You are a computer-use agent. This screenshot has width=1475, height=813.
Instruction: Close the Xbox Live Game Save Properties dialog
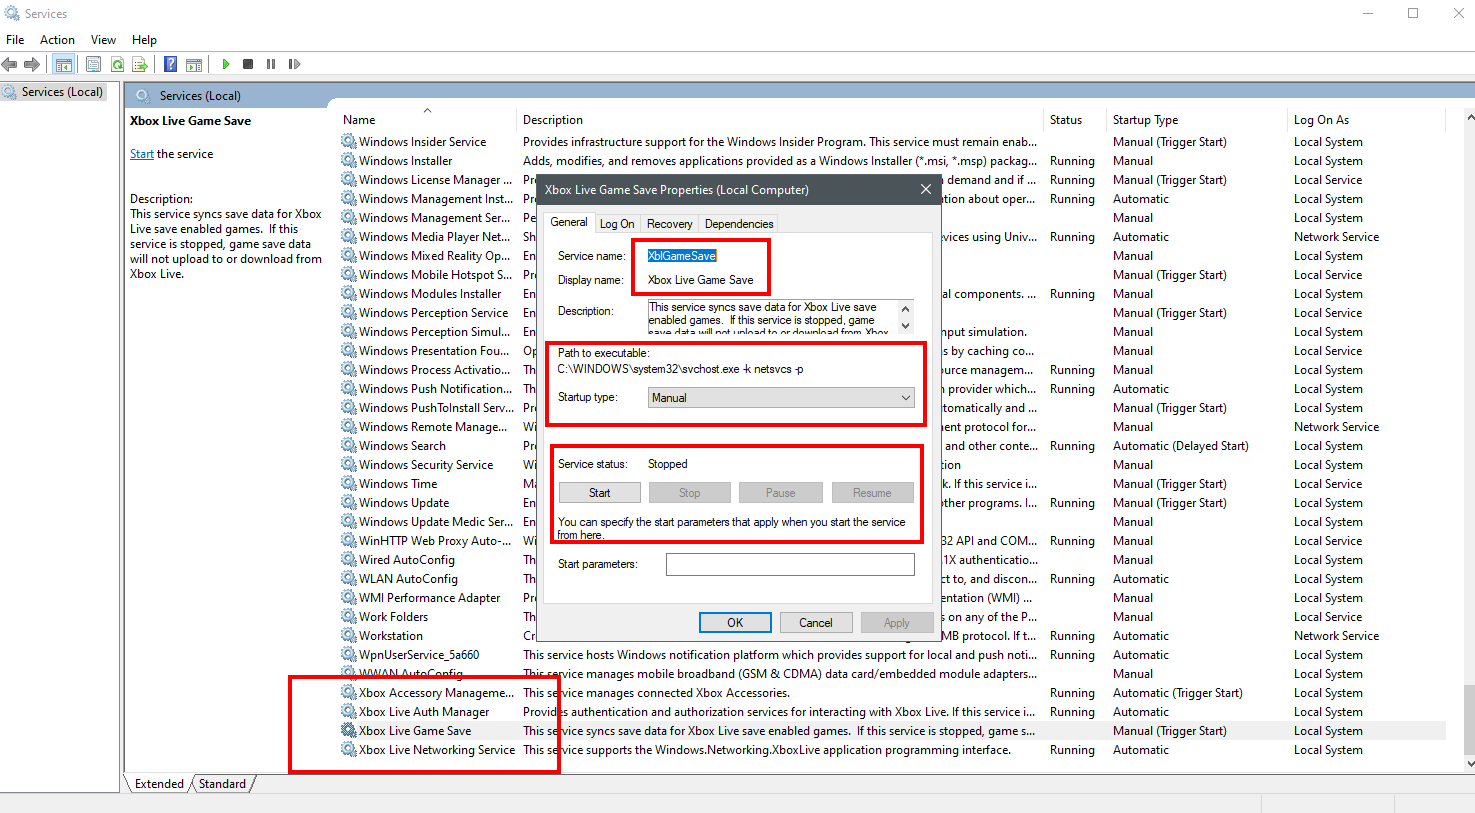(926, 189)
